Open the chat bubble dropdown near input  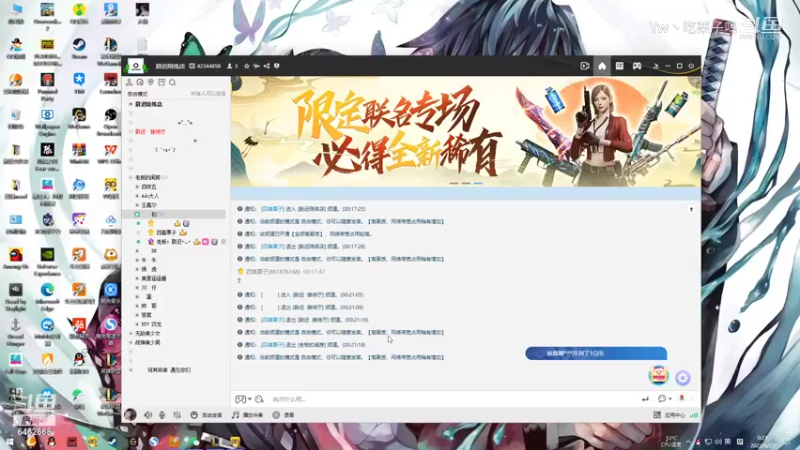click(x=664, y=399)
